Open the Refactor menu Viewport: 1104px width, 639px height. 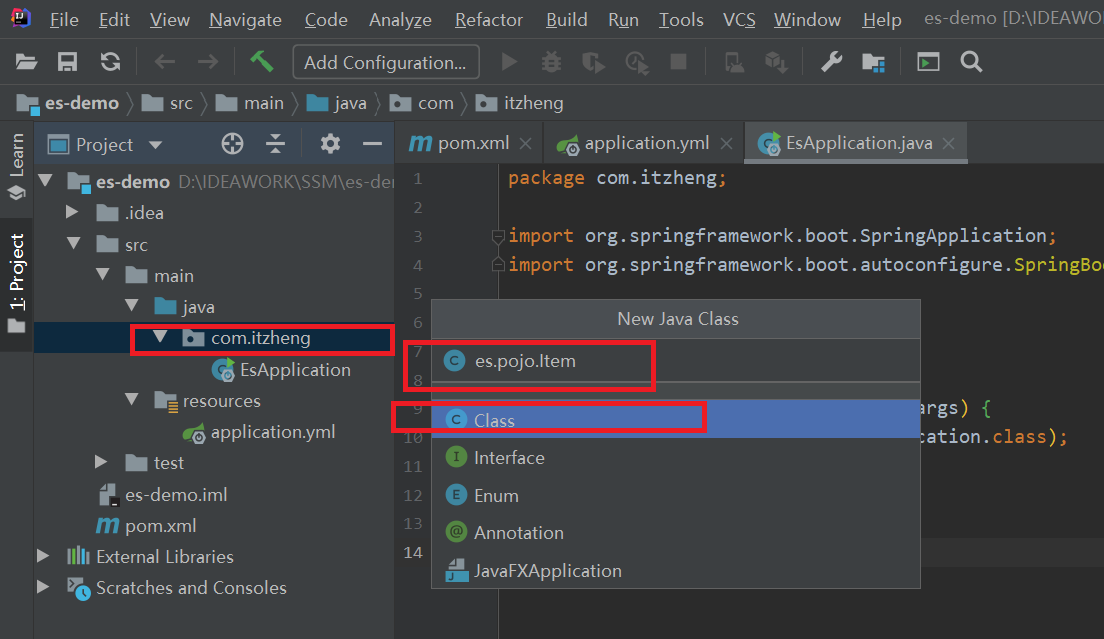pyautogui.click(x=489, y=20)
